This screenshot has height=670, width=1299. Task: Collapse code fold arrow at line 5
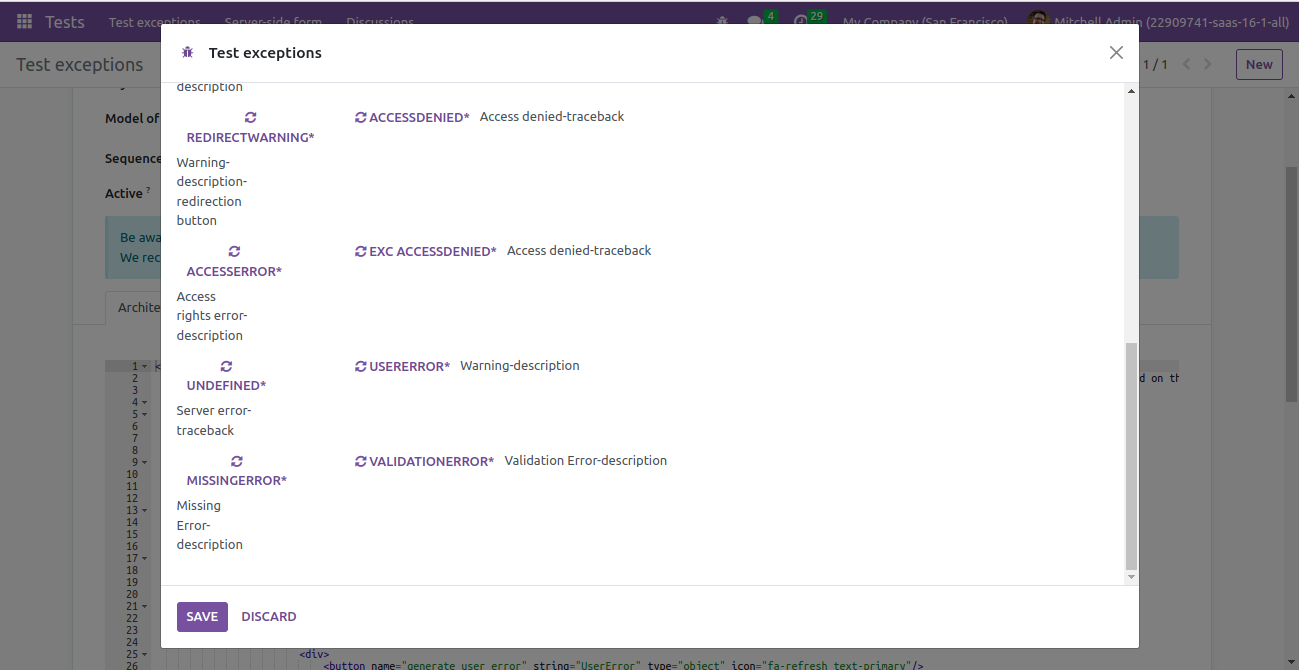[145, 414]
